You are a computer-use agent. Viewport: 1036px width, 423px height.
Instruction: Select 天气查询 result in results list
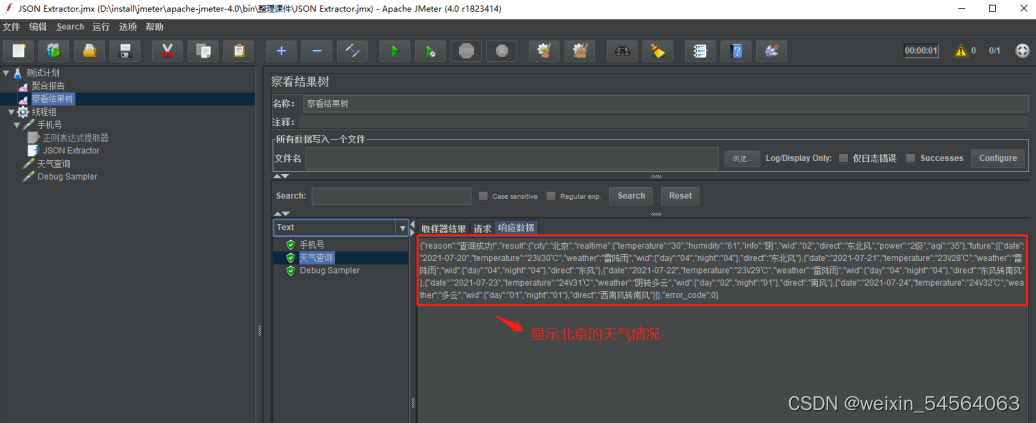point(316,258)
